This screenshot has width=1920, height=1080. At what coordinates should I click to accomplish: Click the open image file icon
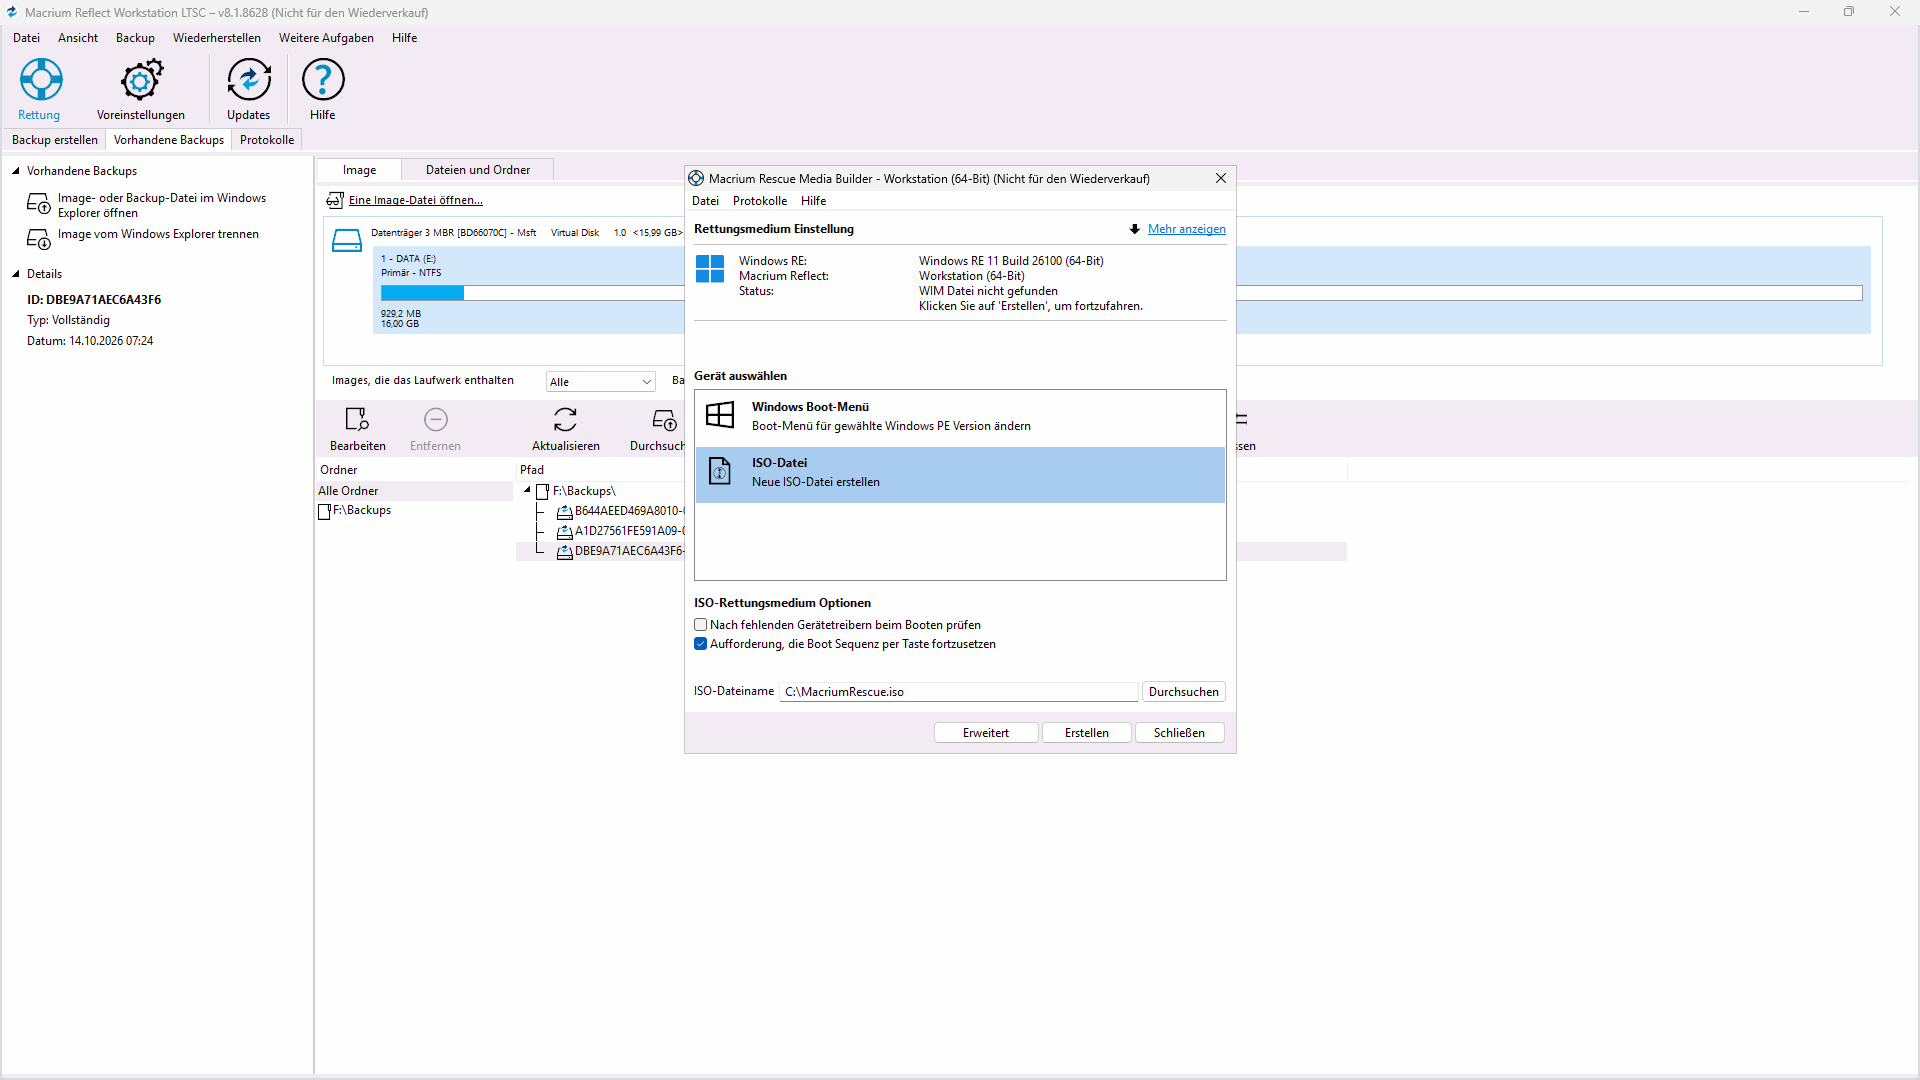335,200
